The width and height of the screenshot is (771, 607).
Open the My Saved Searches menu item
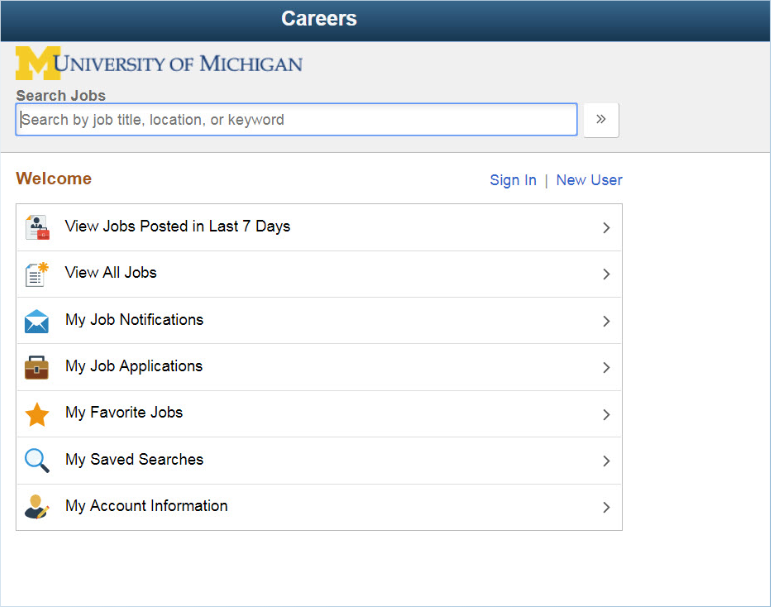click(x=134, y=459)
